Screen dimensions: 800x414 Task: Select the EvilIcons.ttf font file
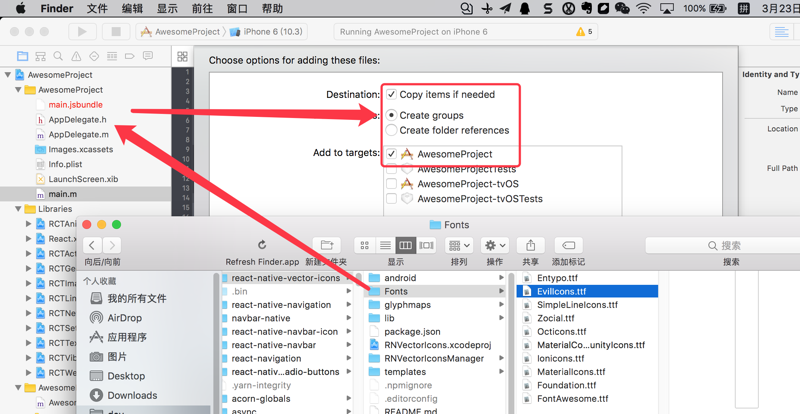click(x=587, y=291)
